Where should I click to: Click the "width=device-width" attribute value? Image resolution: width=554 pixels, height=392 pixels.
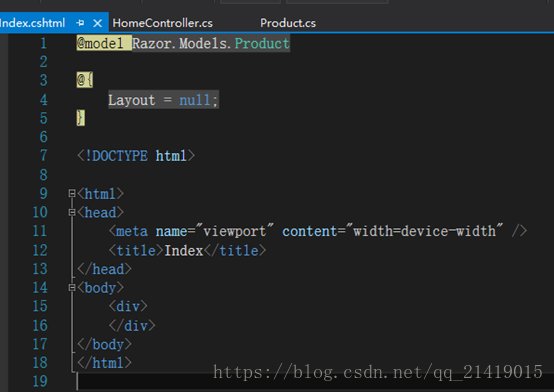point(424,231)
